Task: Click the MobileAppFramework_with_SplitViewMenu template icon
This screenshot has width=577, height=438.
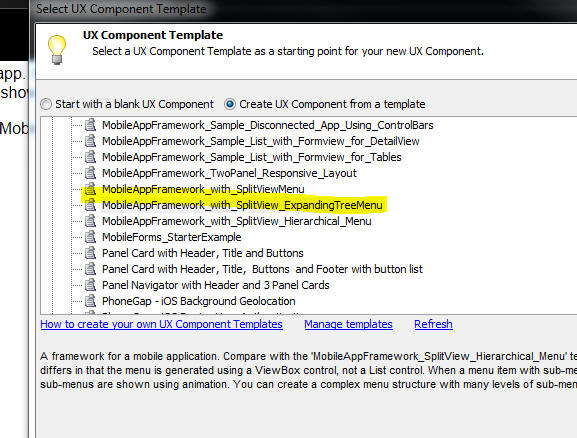Action: 90,189
